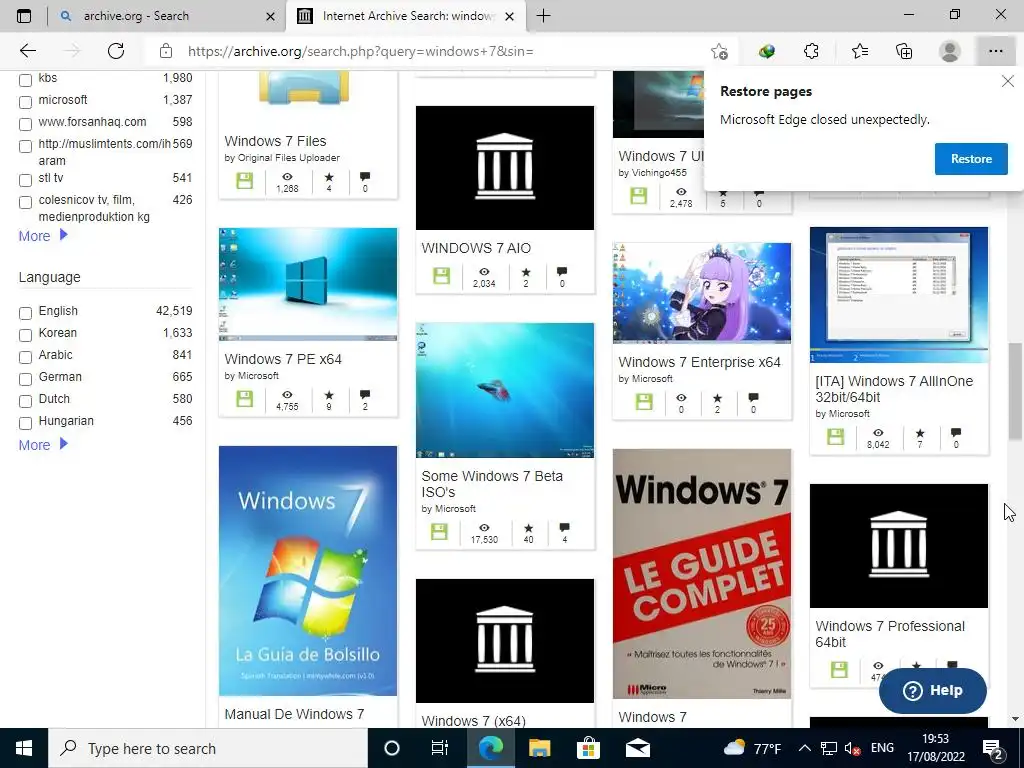This screenshot has width=1024, height=768.
Task: Open the WINDOWS 7 AIO title link
Action: 476,248
